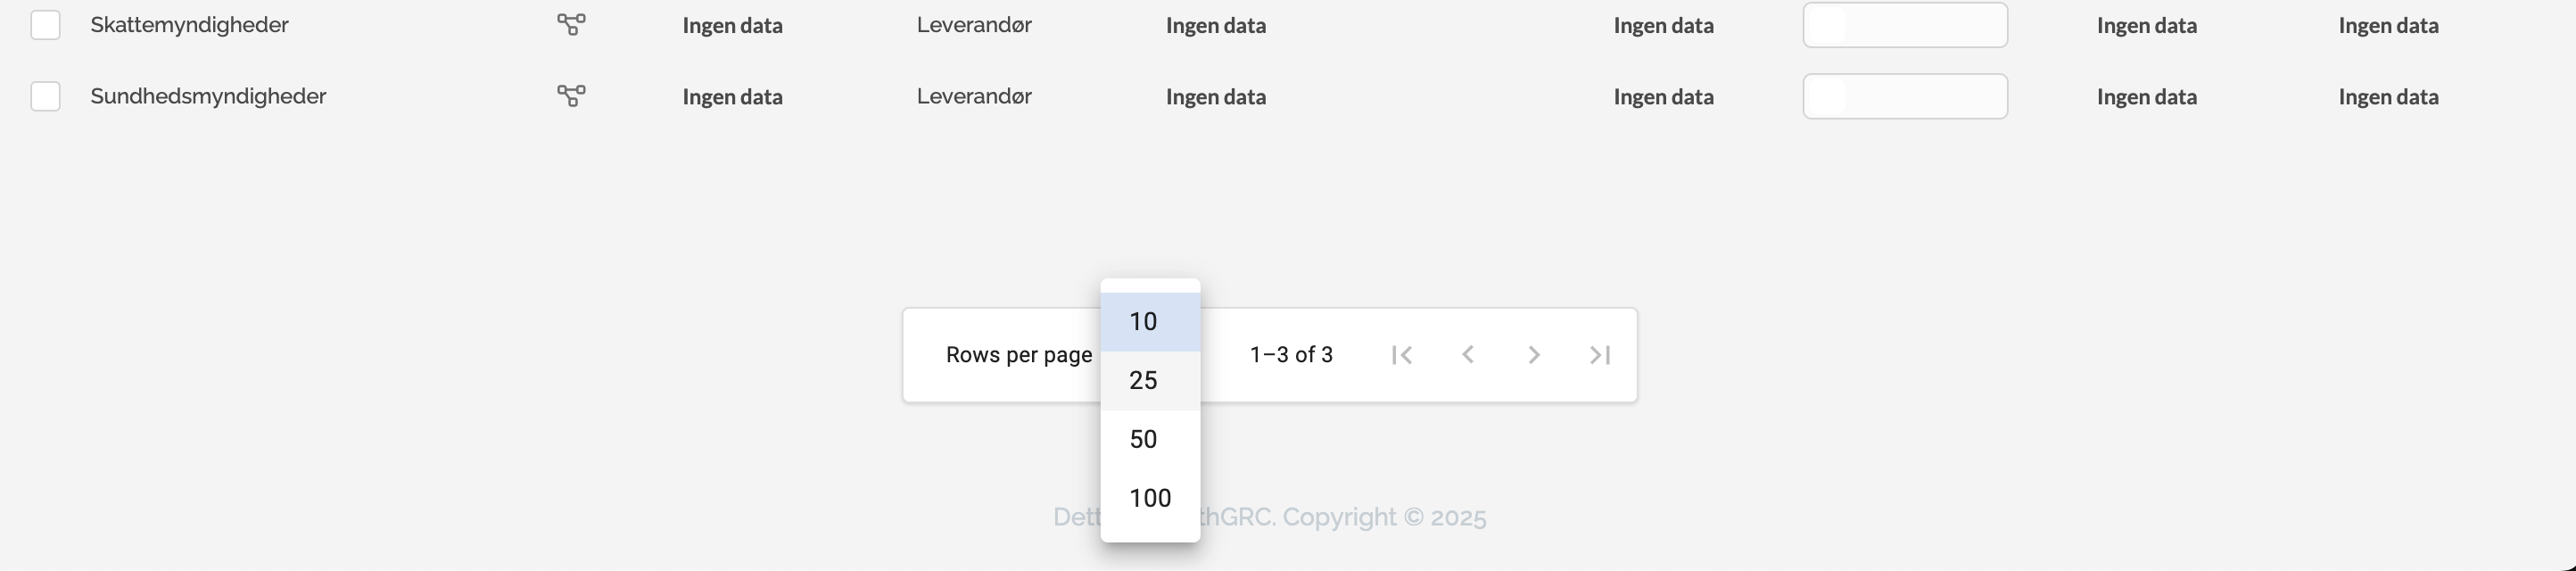This screenshot has width=2576, height=571.
Task: Go to the next page
Action: click(x=1534, y=355)
